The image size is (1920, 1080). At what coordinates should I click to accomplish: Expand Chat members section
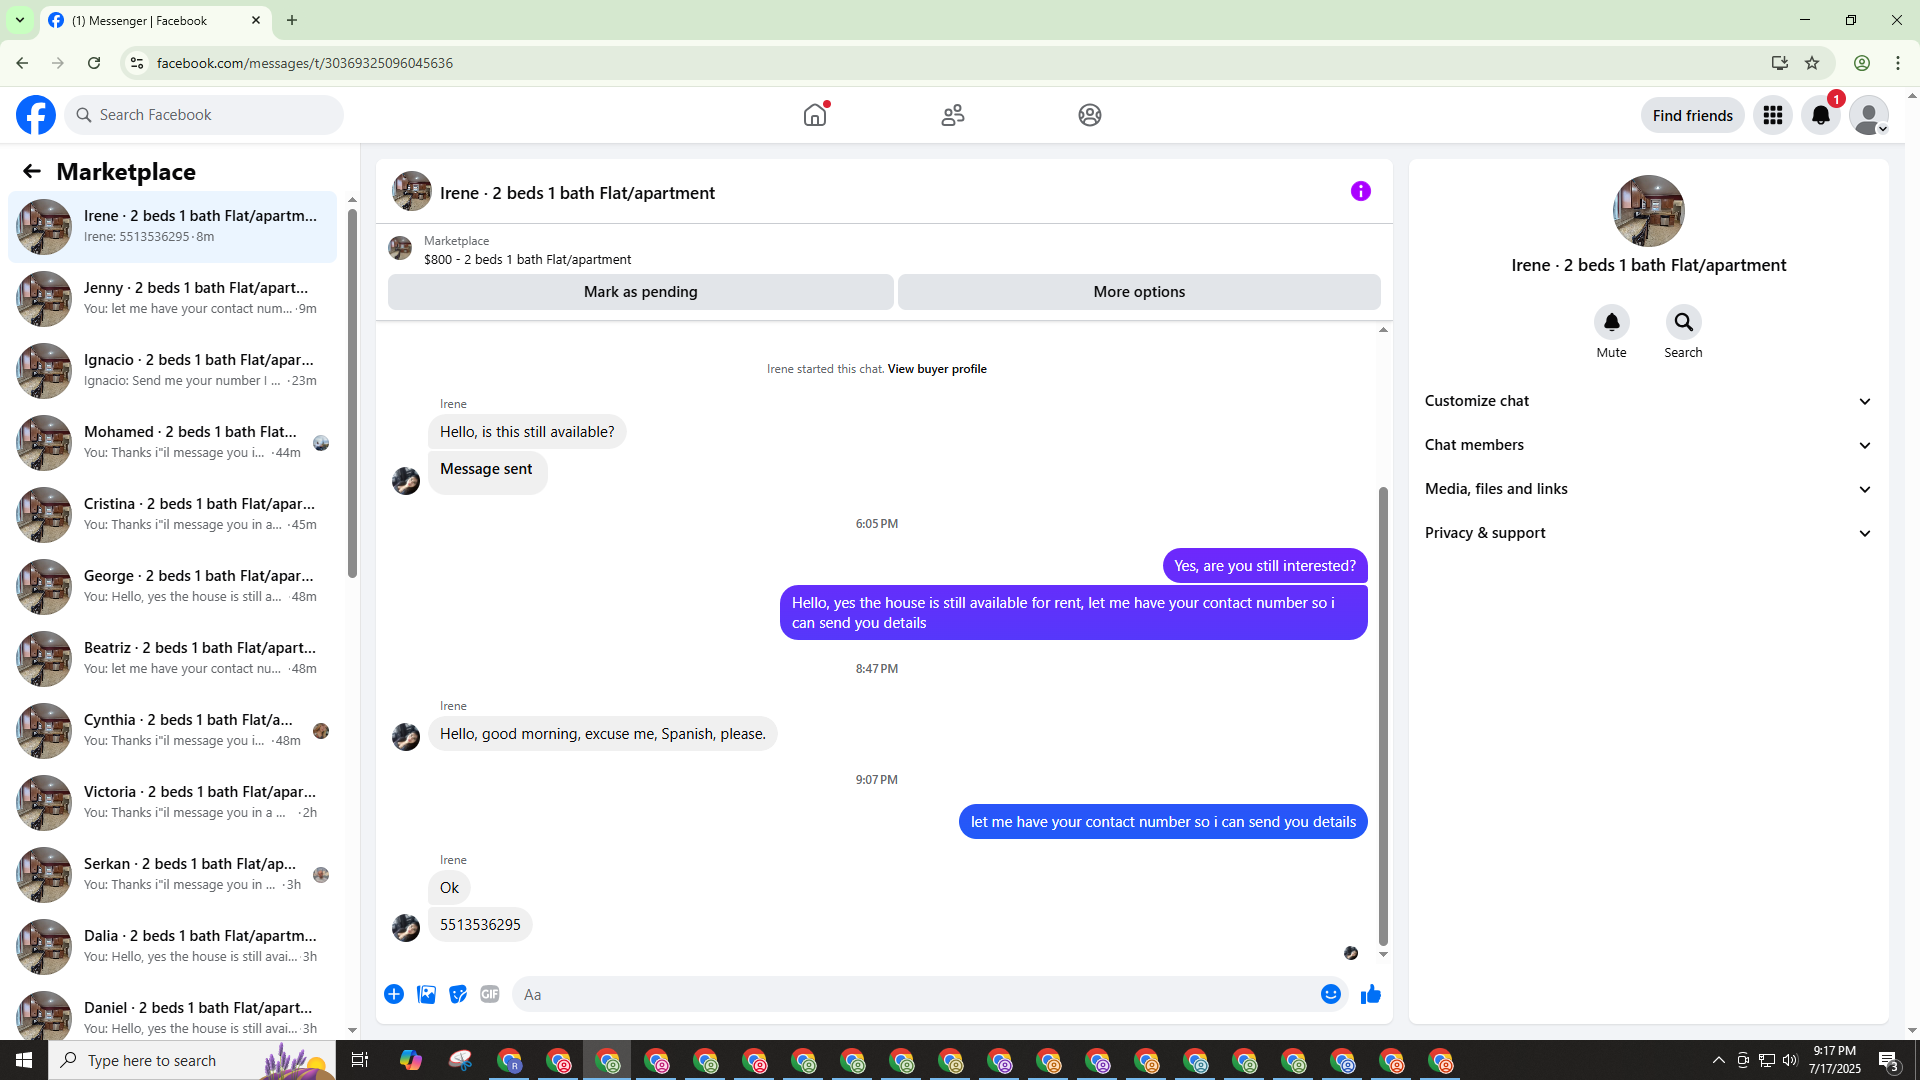[1648, 445]
